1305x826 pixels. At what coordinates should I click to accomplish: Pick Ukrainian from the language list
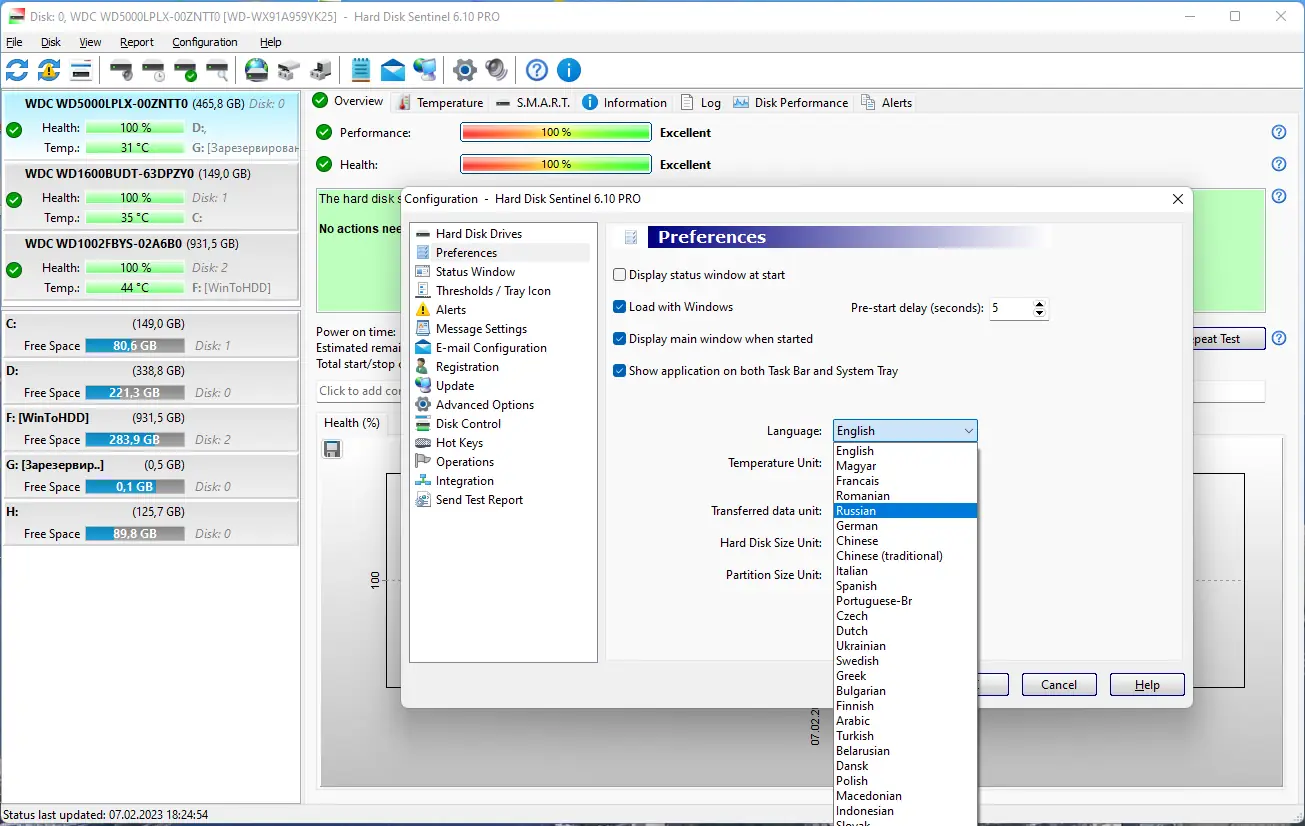[x=905, y=646]
